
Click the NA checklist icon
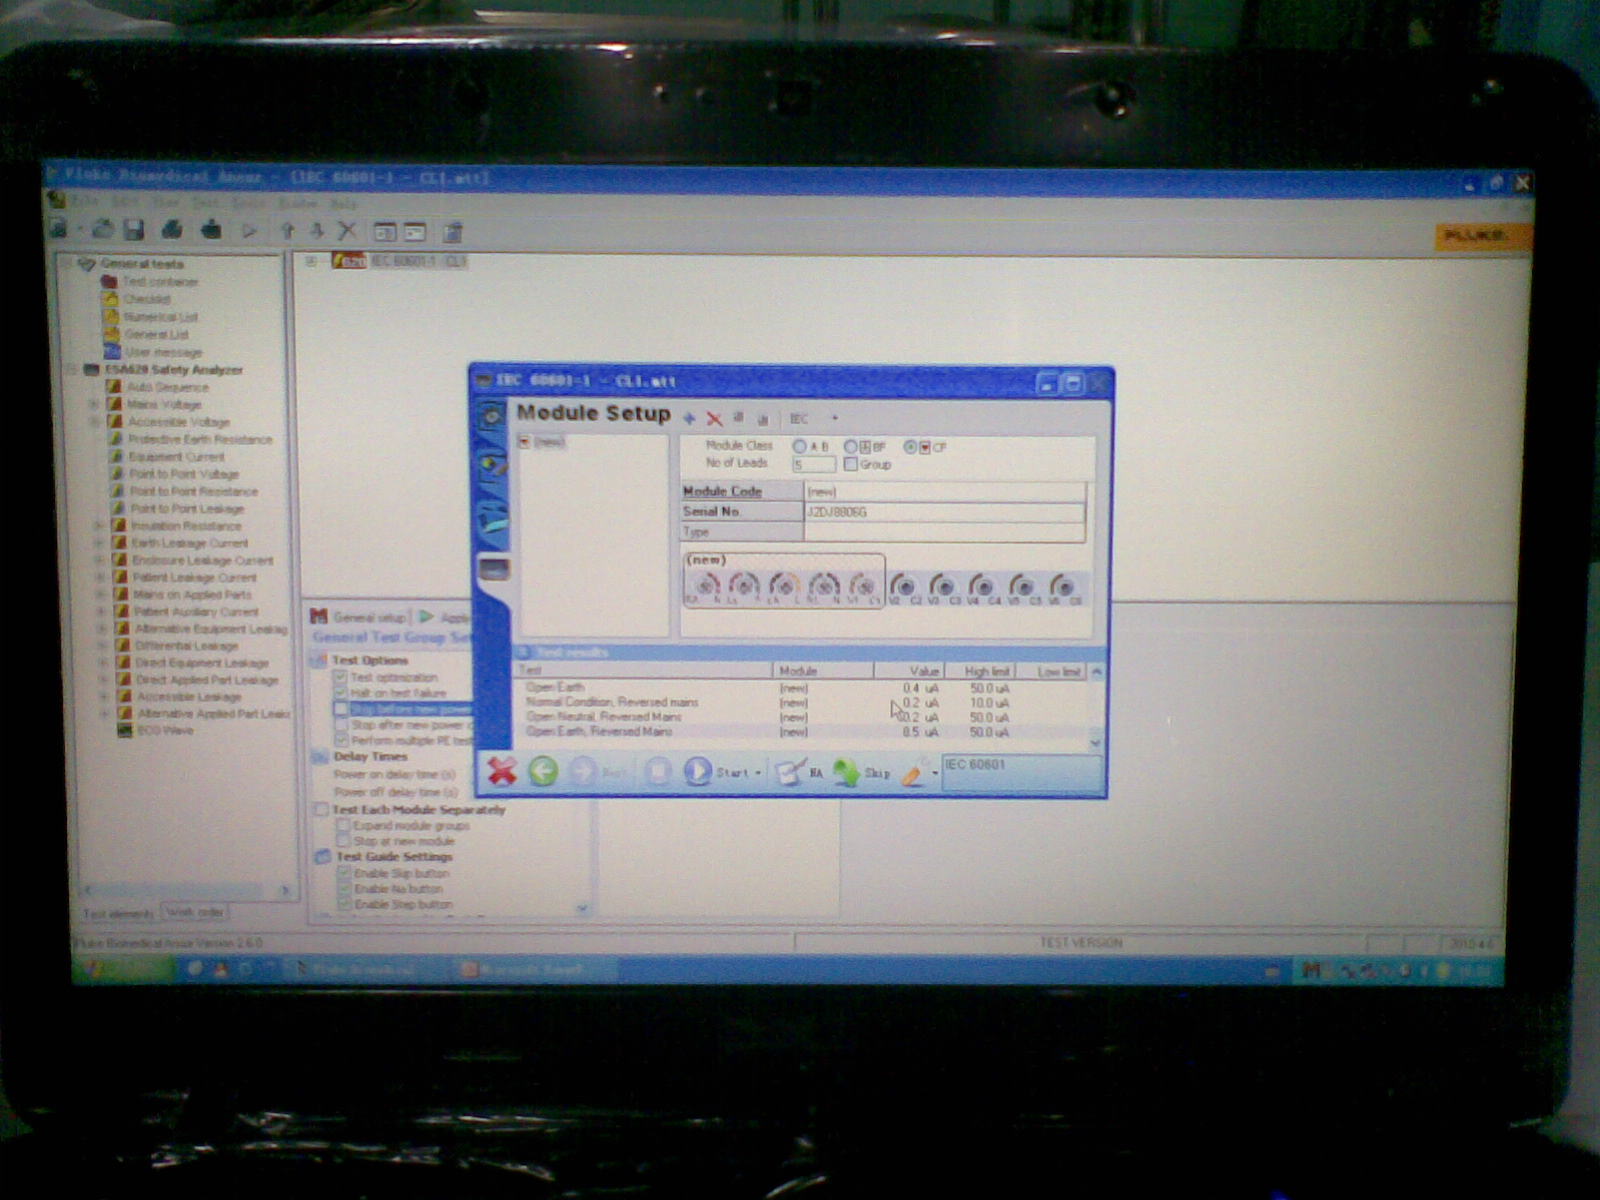[x=790, y=772]
